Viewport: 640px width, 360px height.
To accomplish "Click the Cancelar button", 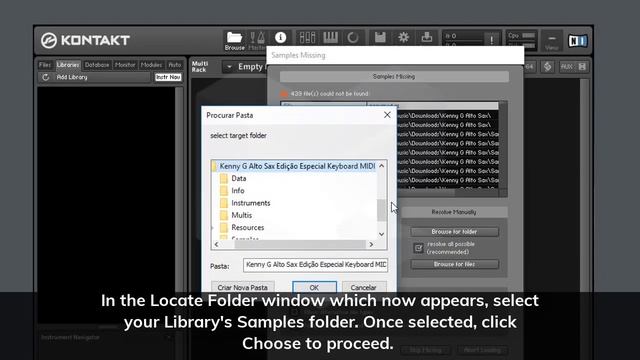I will click(364, 287).
